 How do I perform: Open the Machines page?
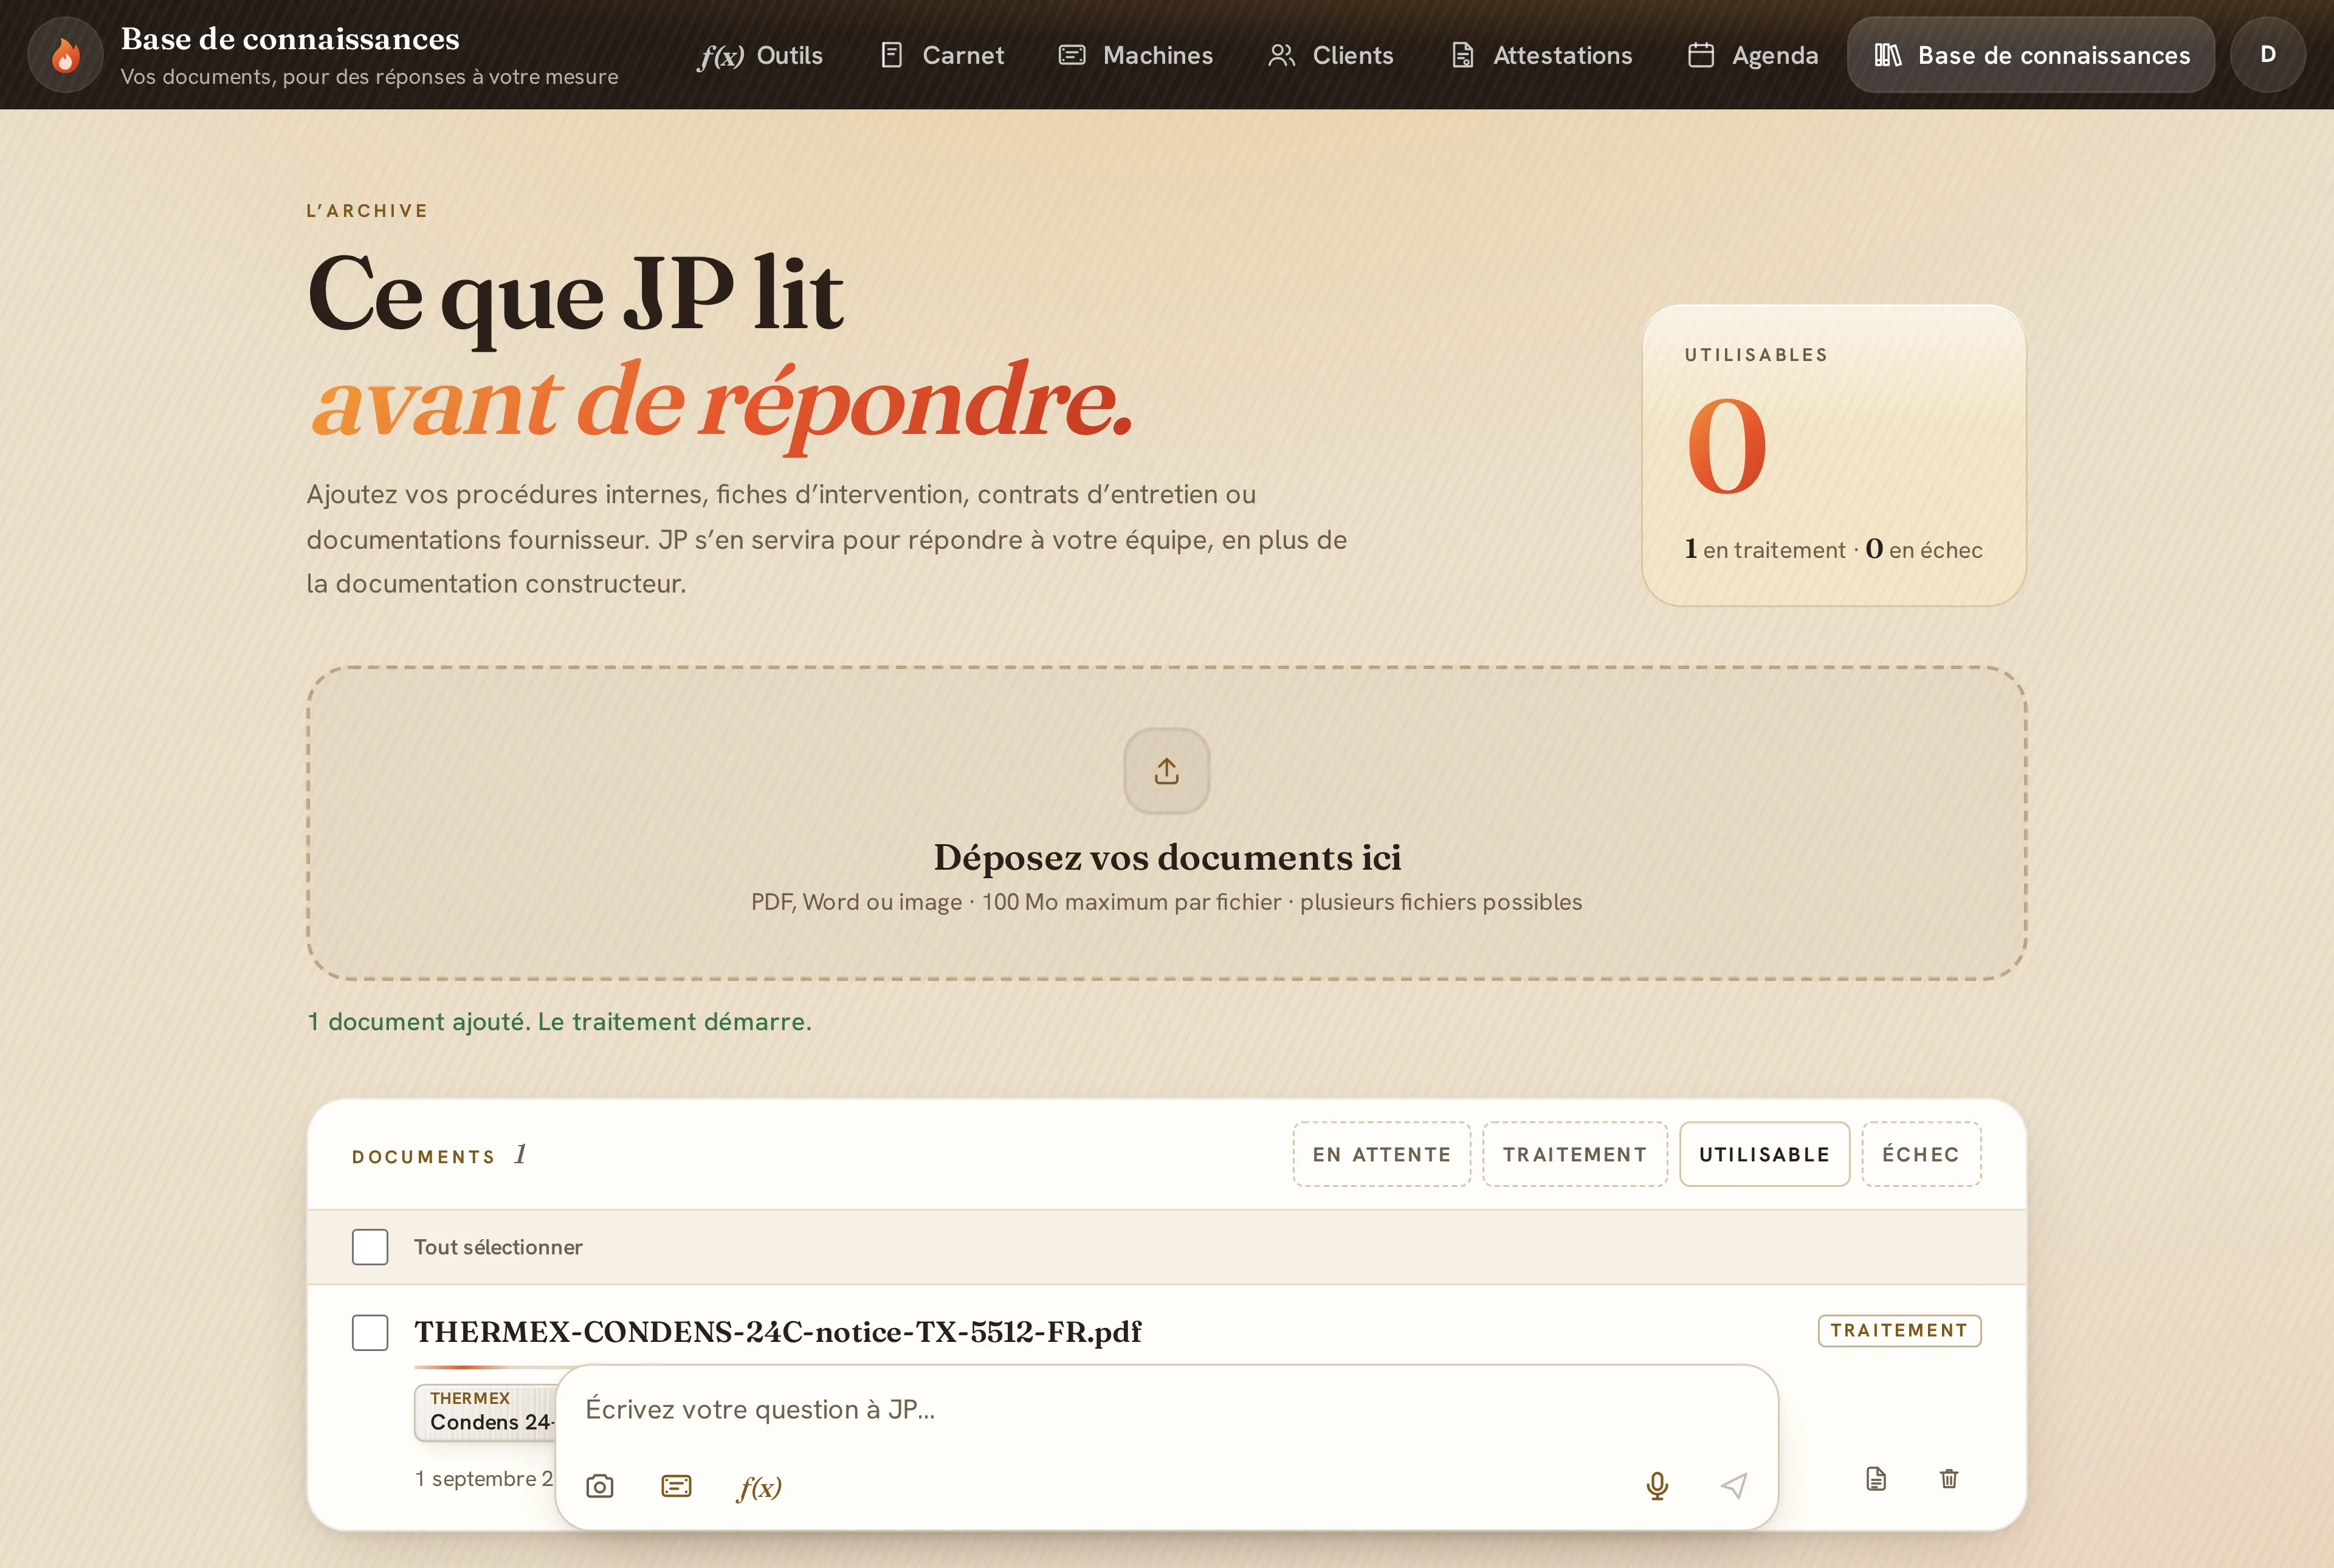(1136, 55)
